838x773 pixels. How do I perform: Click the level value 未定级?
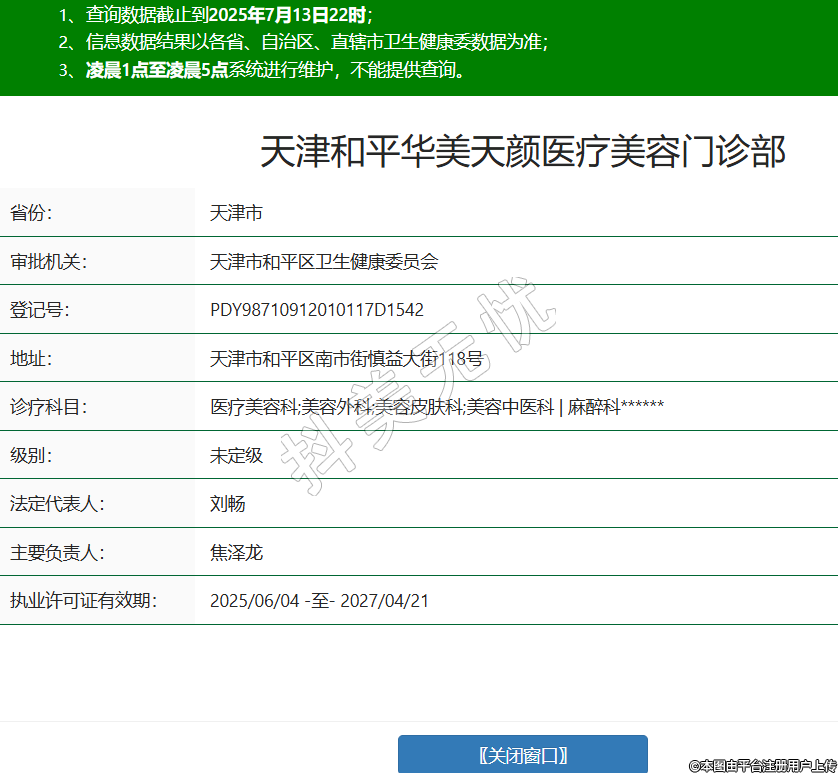coord(236,455)
